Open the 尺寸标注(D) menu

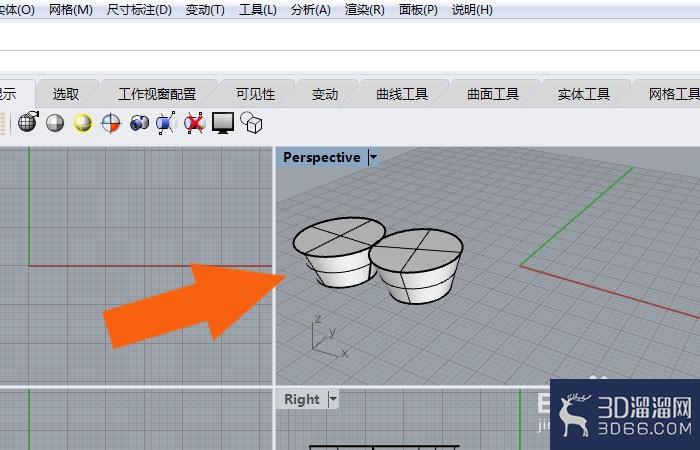[139, 10]
